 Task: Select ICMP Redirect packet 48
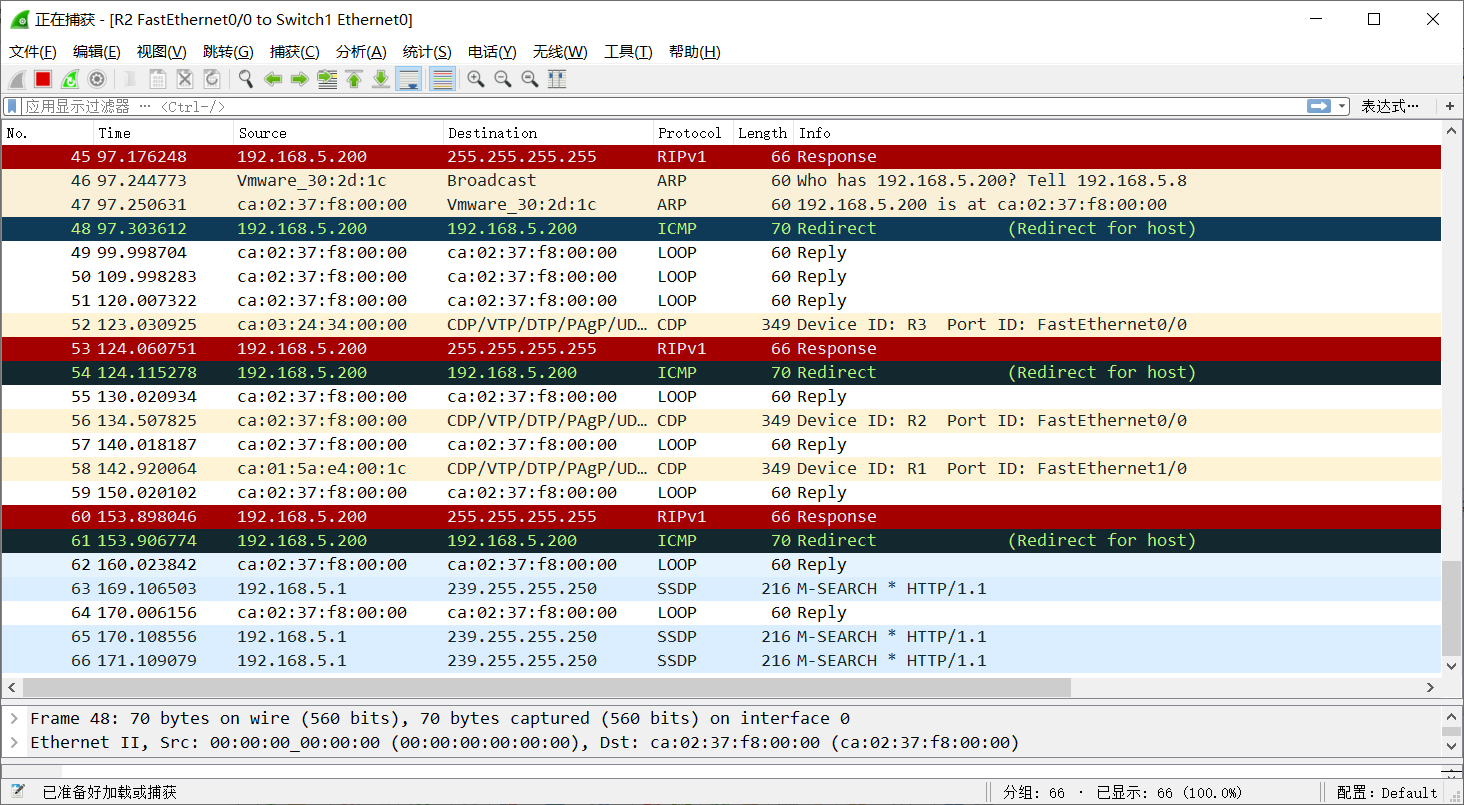coord(721,229)
